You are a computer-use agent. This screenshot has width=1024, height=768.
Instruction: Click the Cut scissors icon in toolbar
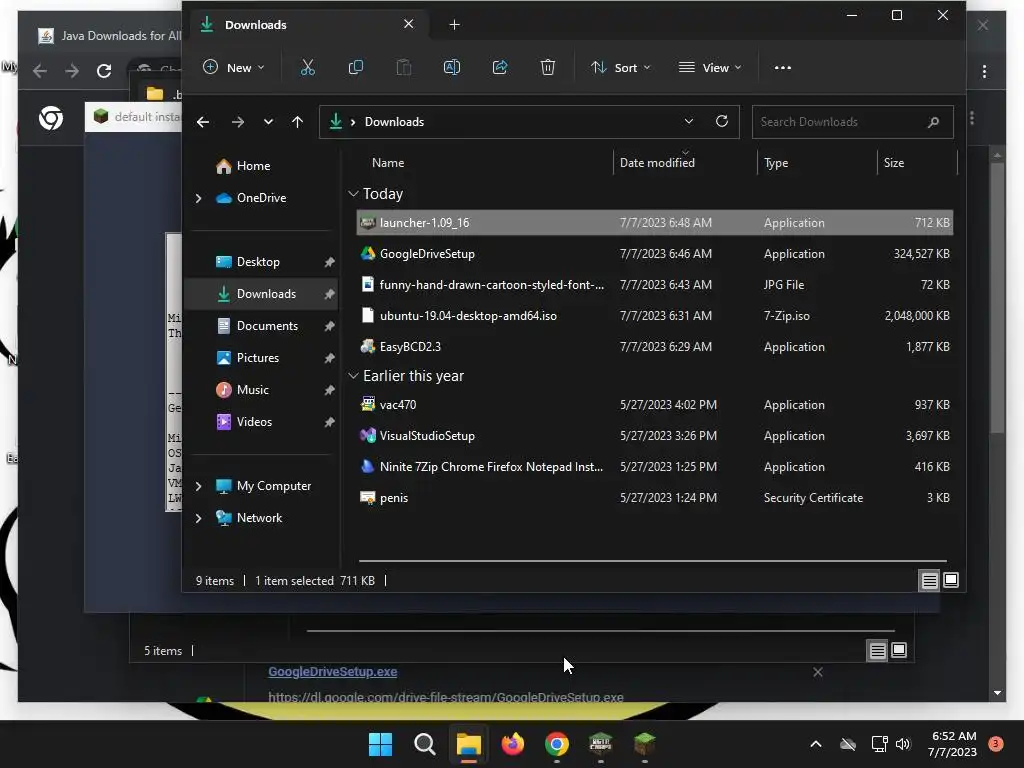(x=308, y=67)
